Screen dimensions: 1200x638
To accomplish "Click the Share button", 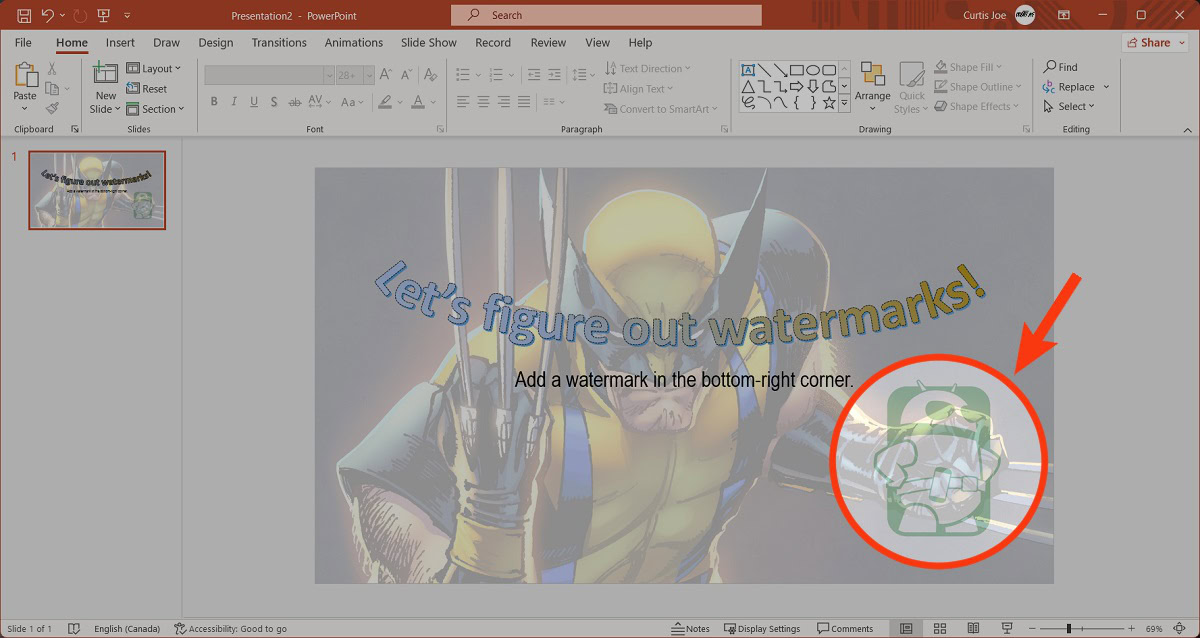I will tap(1148, 43).
